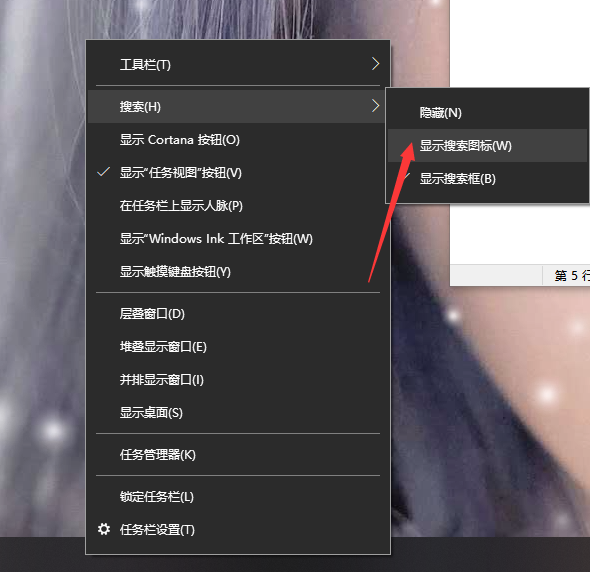Viewport: 590px width, 572px height.
Task: Select 隐藏(N) in the search submenu
Action: (x=487, y=113)
